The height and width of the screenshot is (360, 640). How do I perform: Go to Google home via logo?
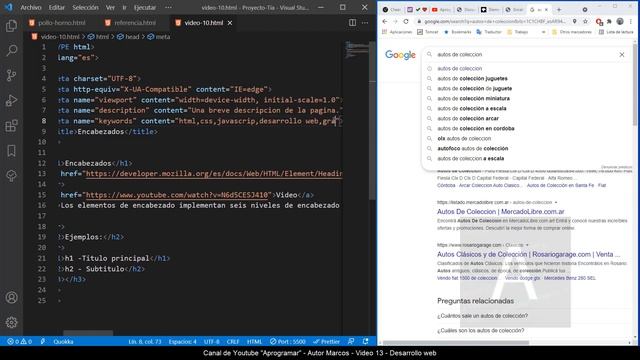tap(400, 55)
